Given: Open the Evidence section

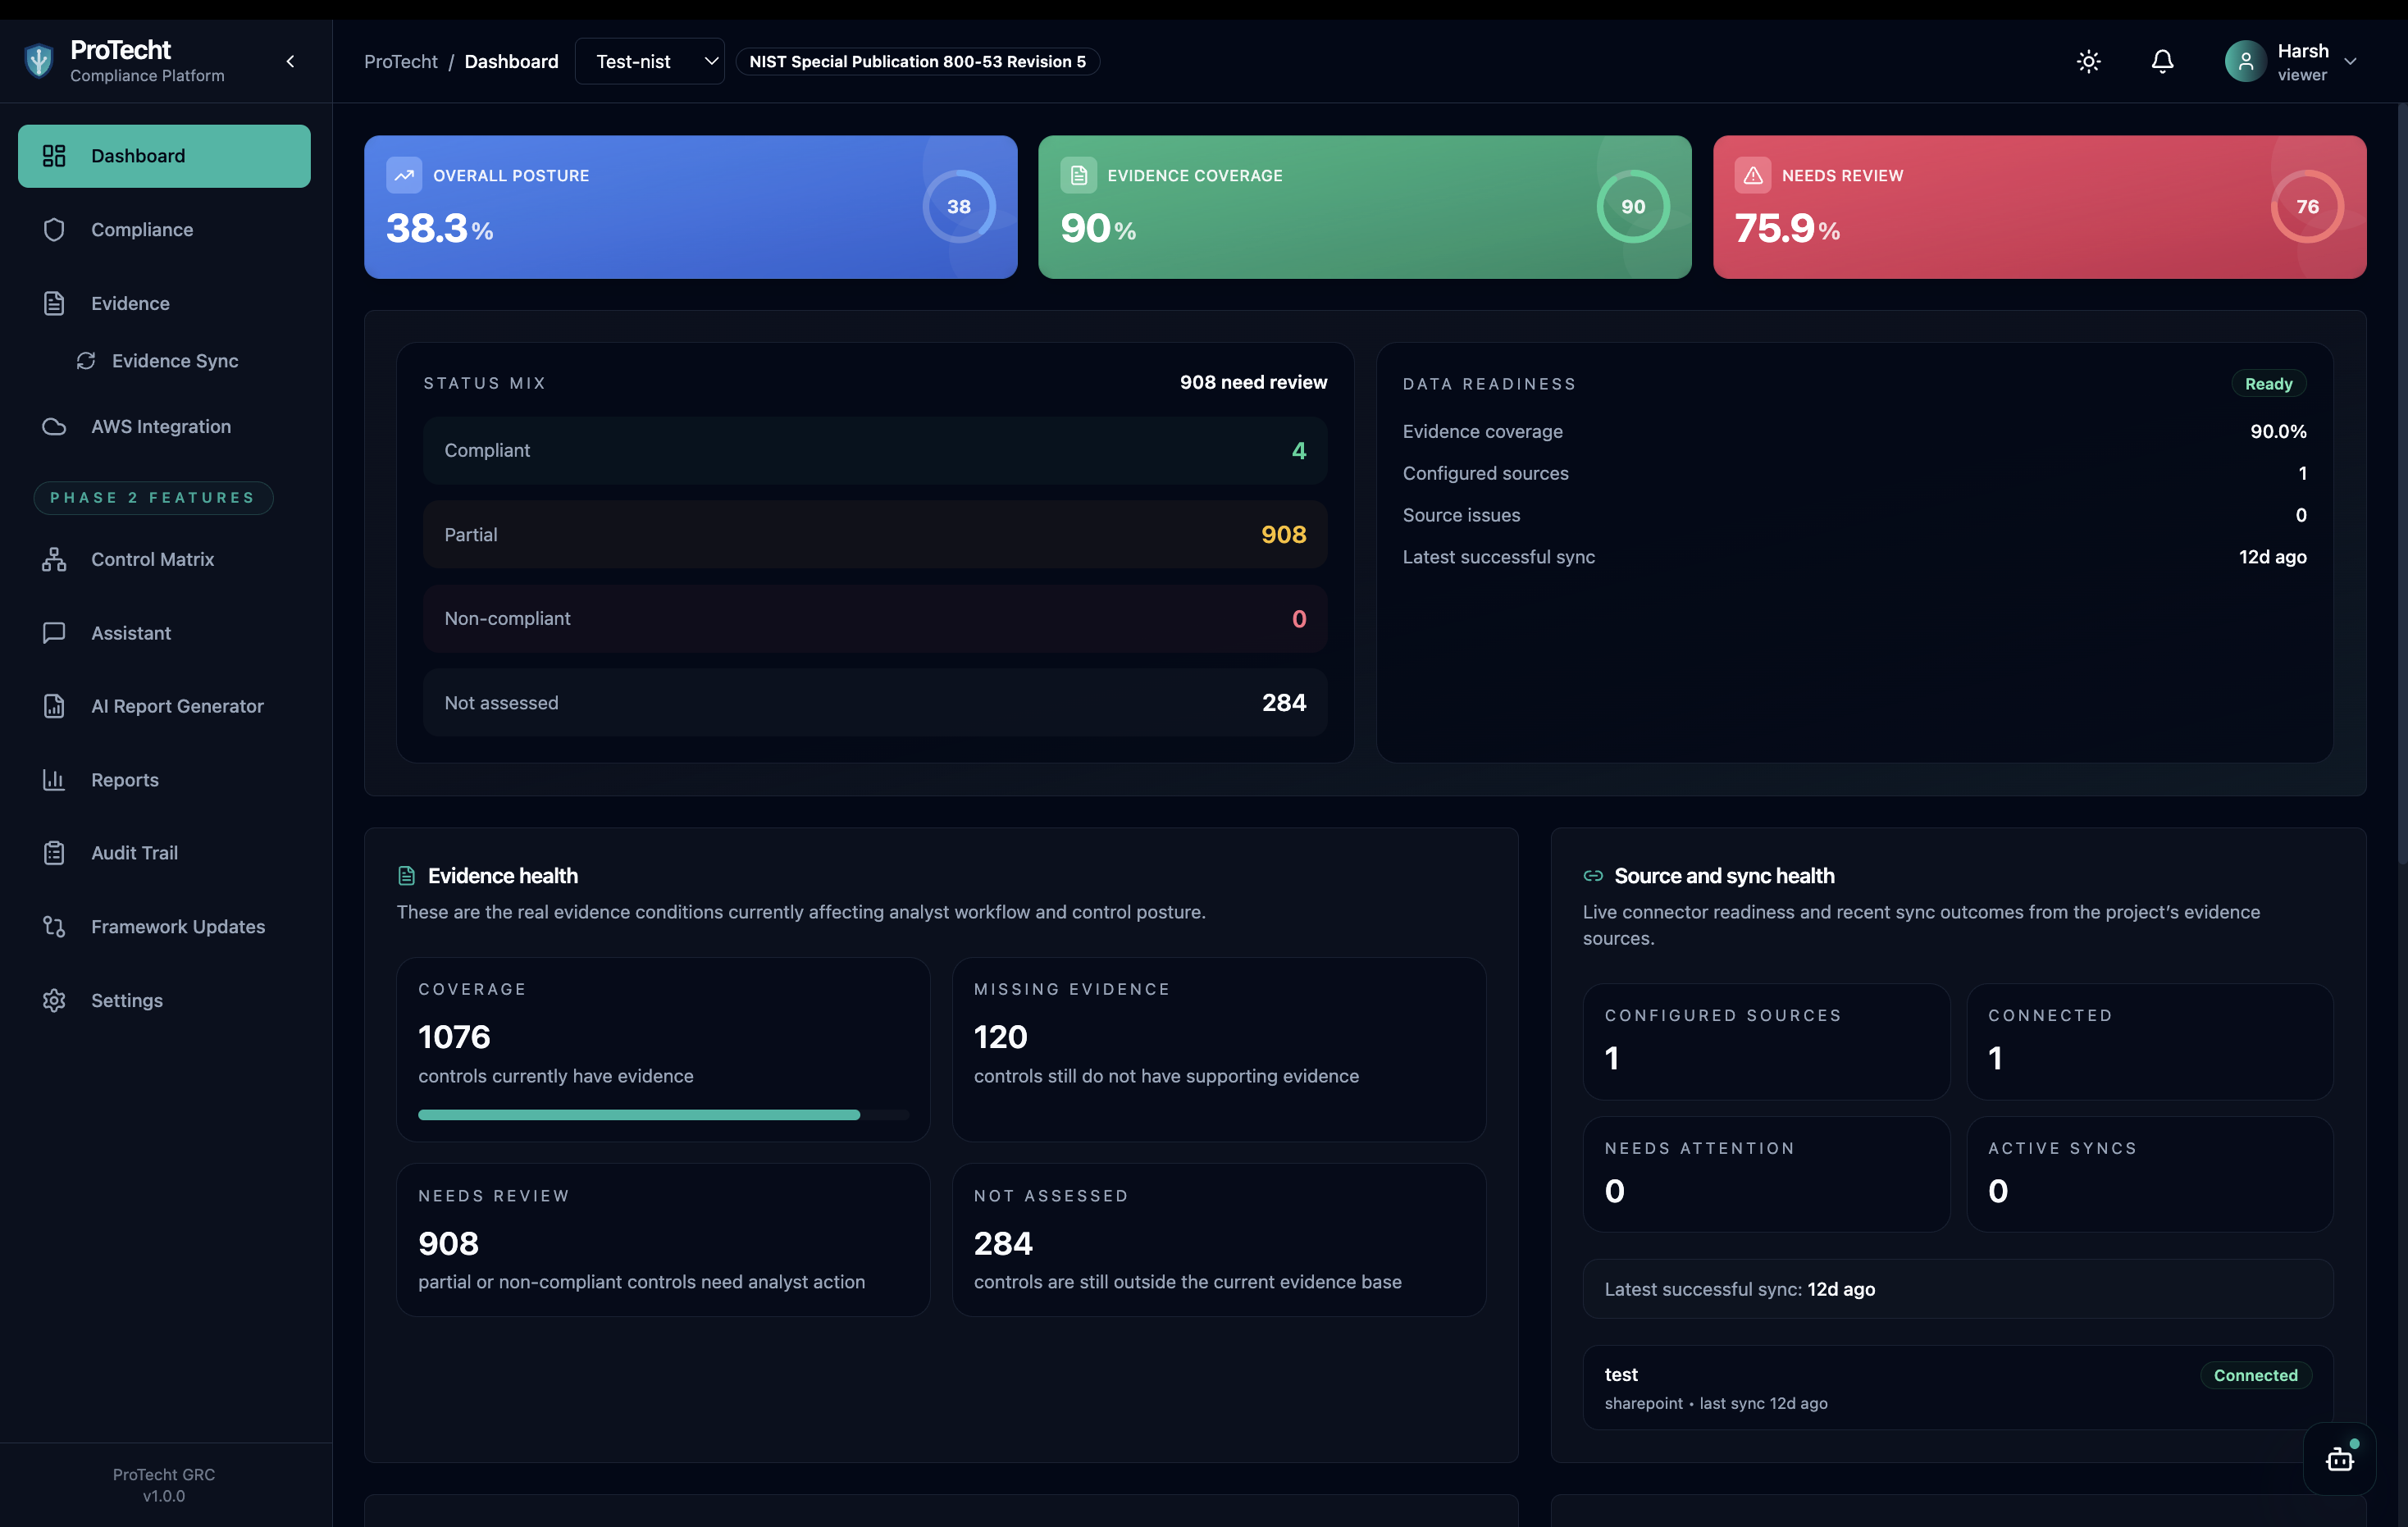Looking at the screenshot, I should (x=130, y=303).
